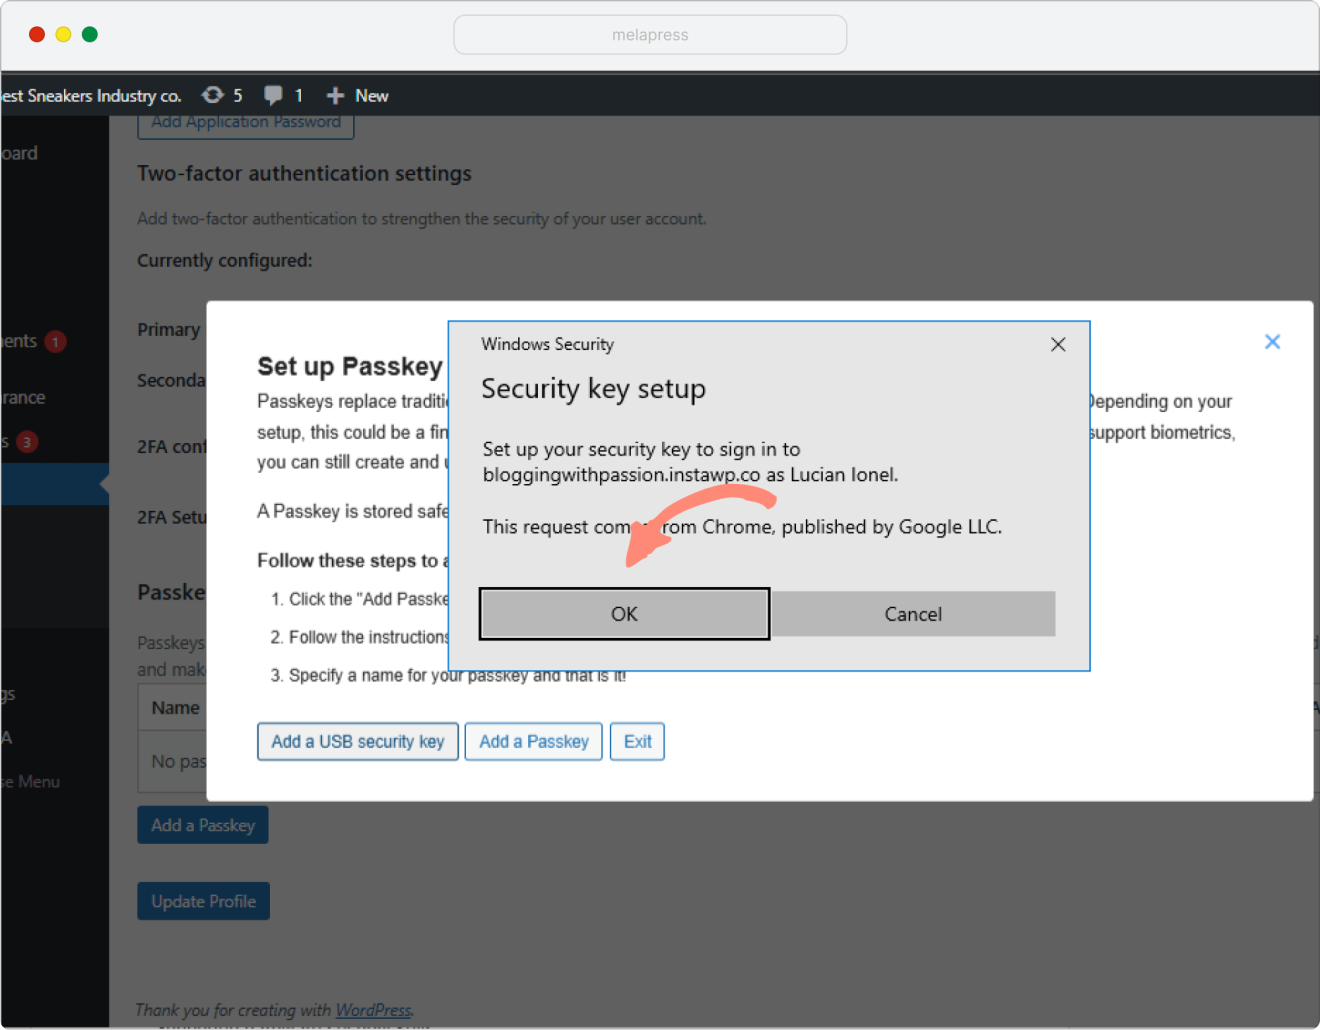Viewport: 1320px width, 1030px height.
Task: Click the red macOS close dot
Action: (37, 34)
